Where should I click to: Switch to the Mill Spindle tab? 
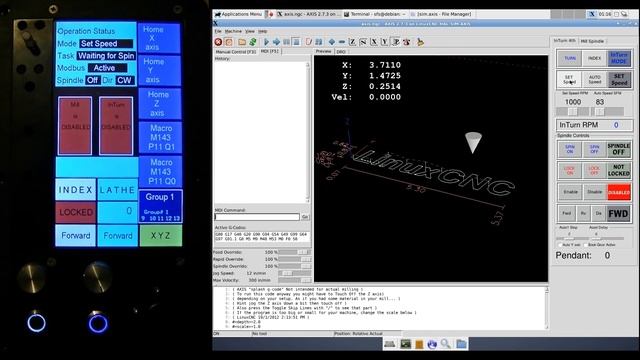click(x=592, y=41)
